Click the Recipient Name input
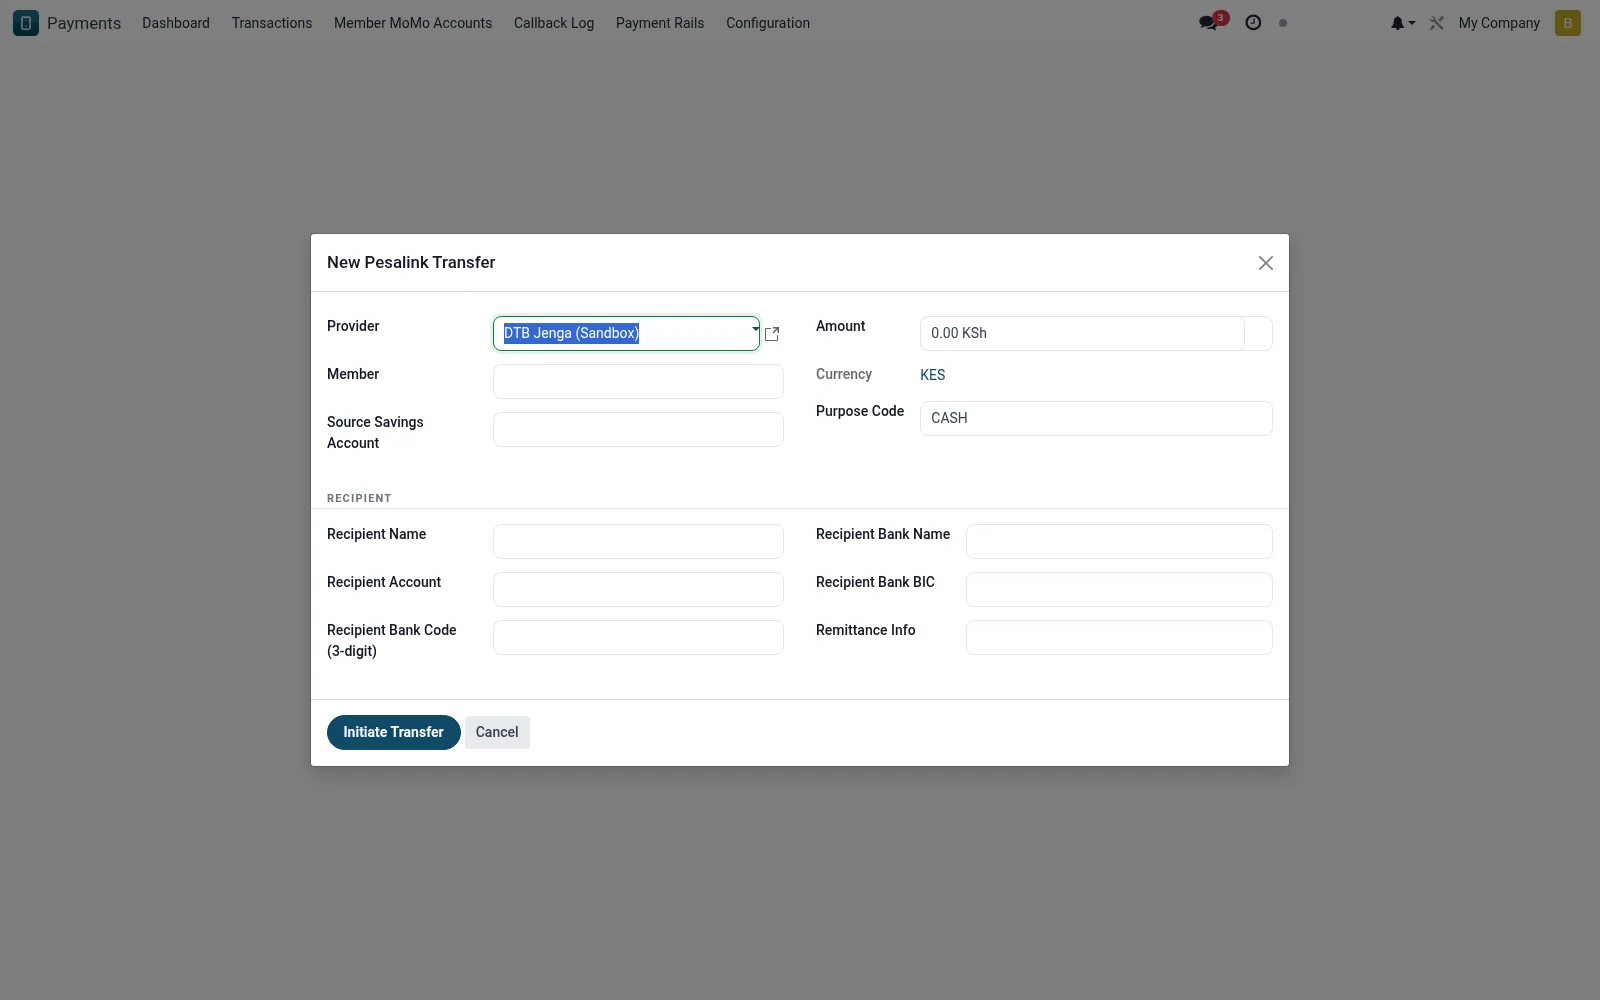1600x1000 pixels. [638, 542]
